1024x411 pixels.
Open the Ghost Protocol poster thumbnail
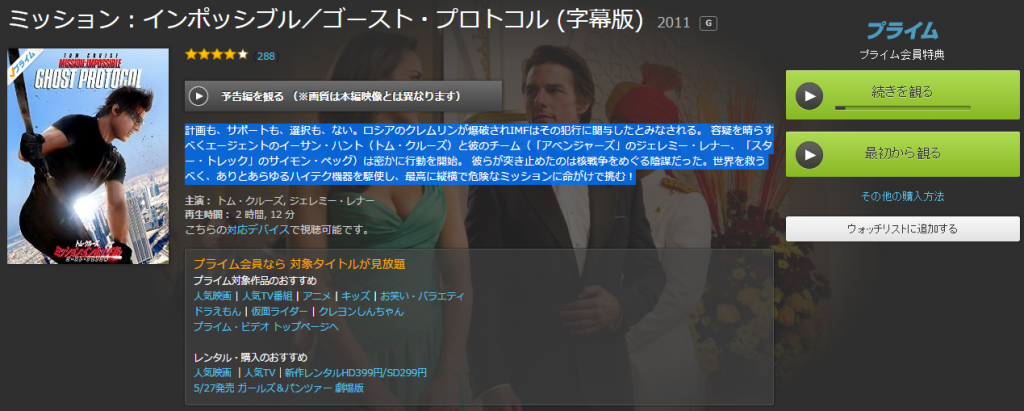coord(88,156)
